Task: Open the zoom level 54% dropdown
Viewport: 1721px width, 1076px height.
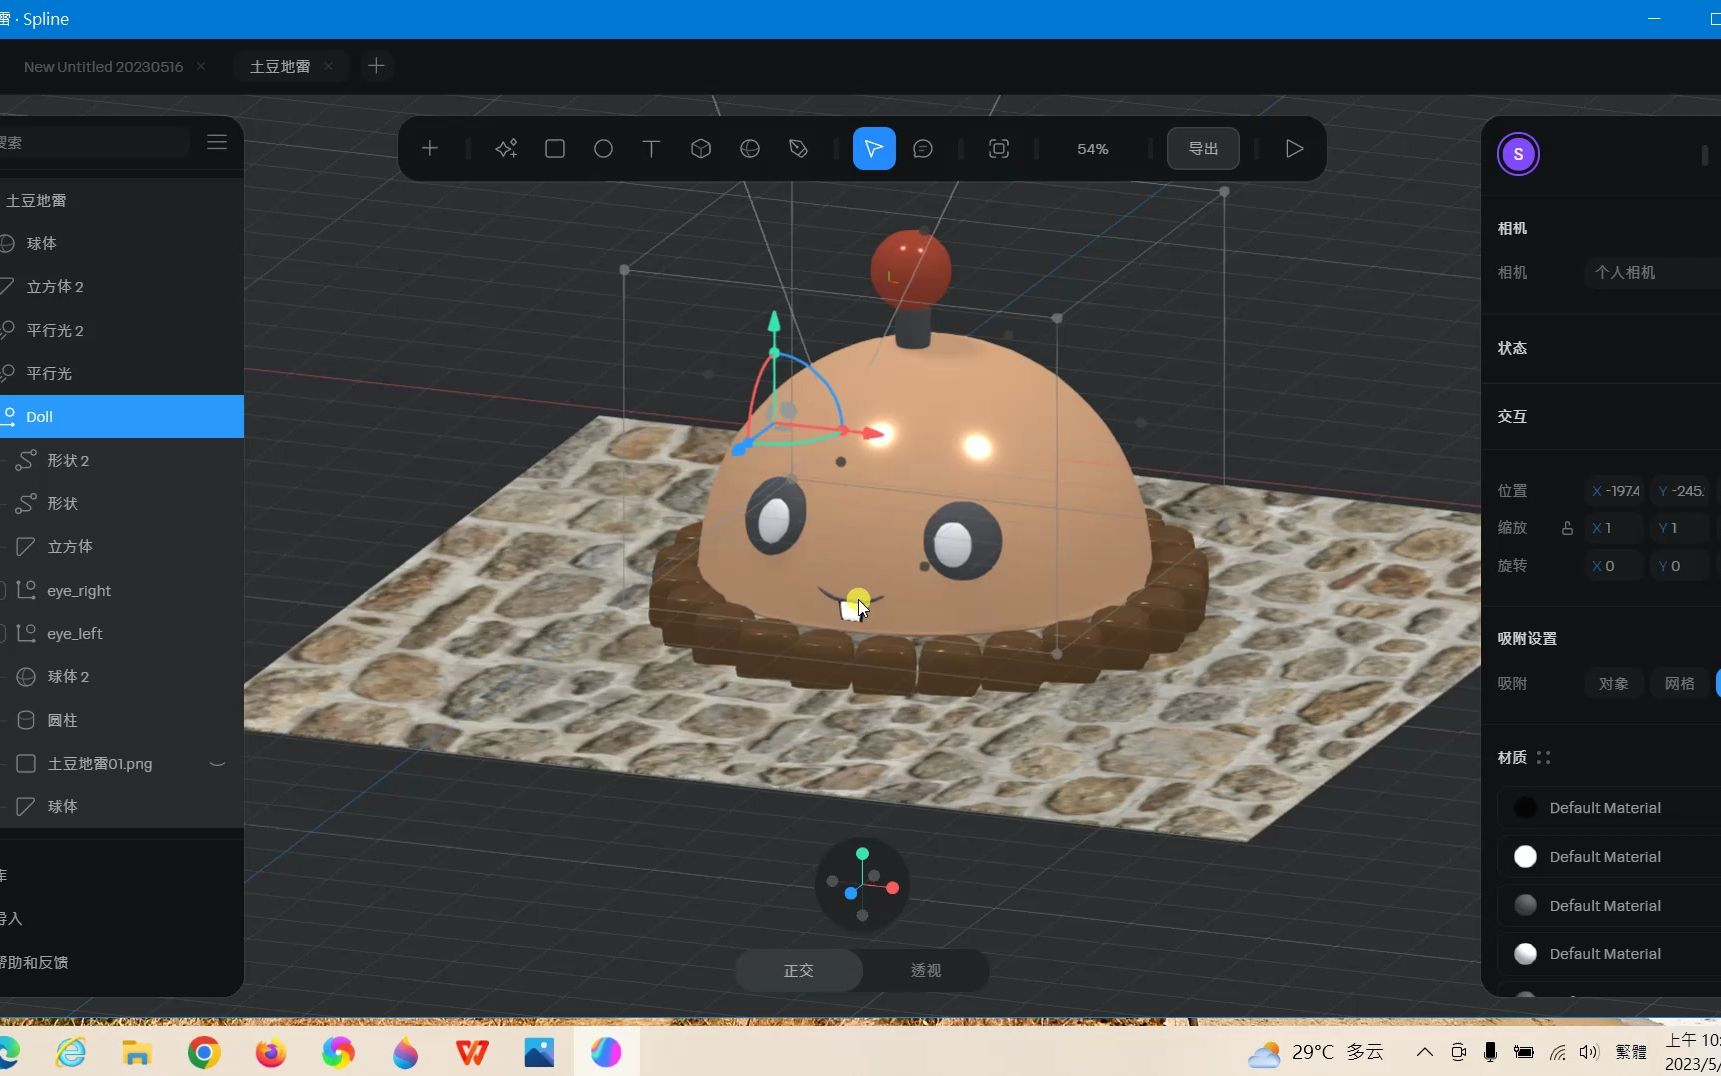Action: pos(1093,149)
